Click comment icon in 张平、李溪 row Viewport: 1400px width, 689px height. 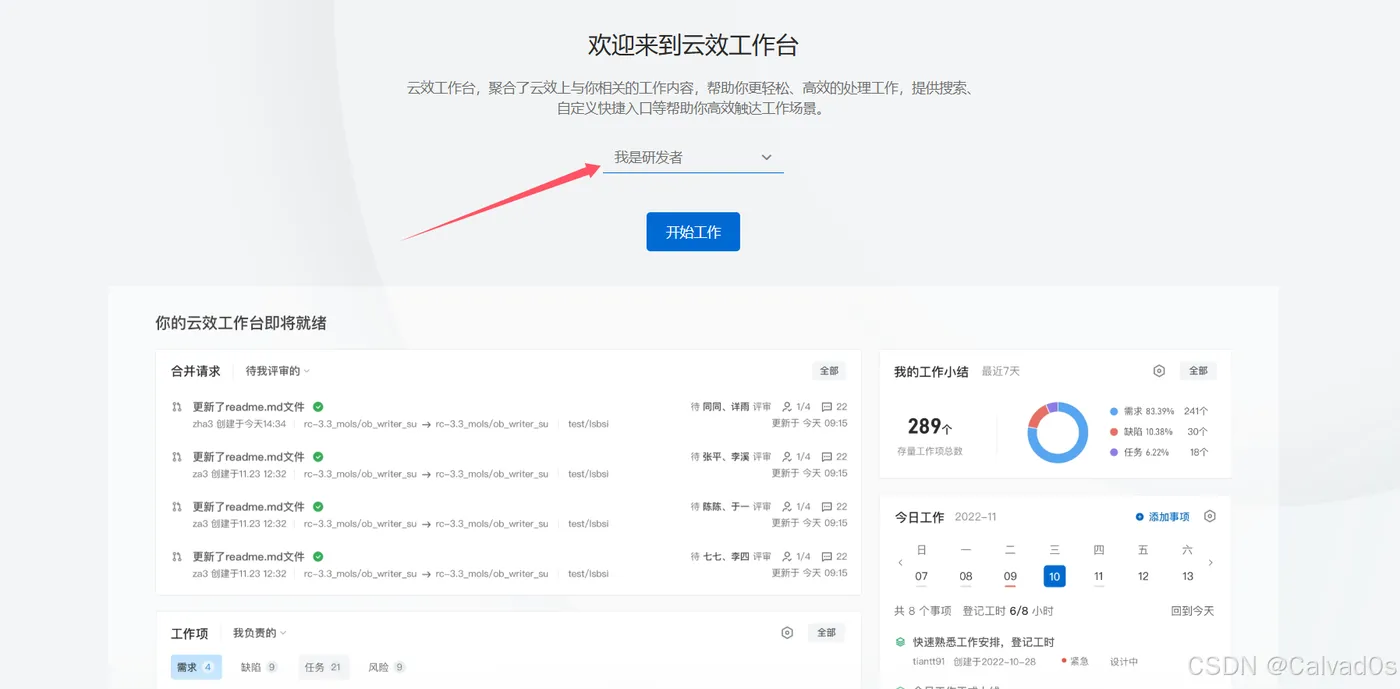click(x=827, y=457)
